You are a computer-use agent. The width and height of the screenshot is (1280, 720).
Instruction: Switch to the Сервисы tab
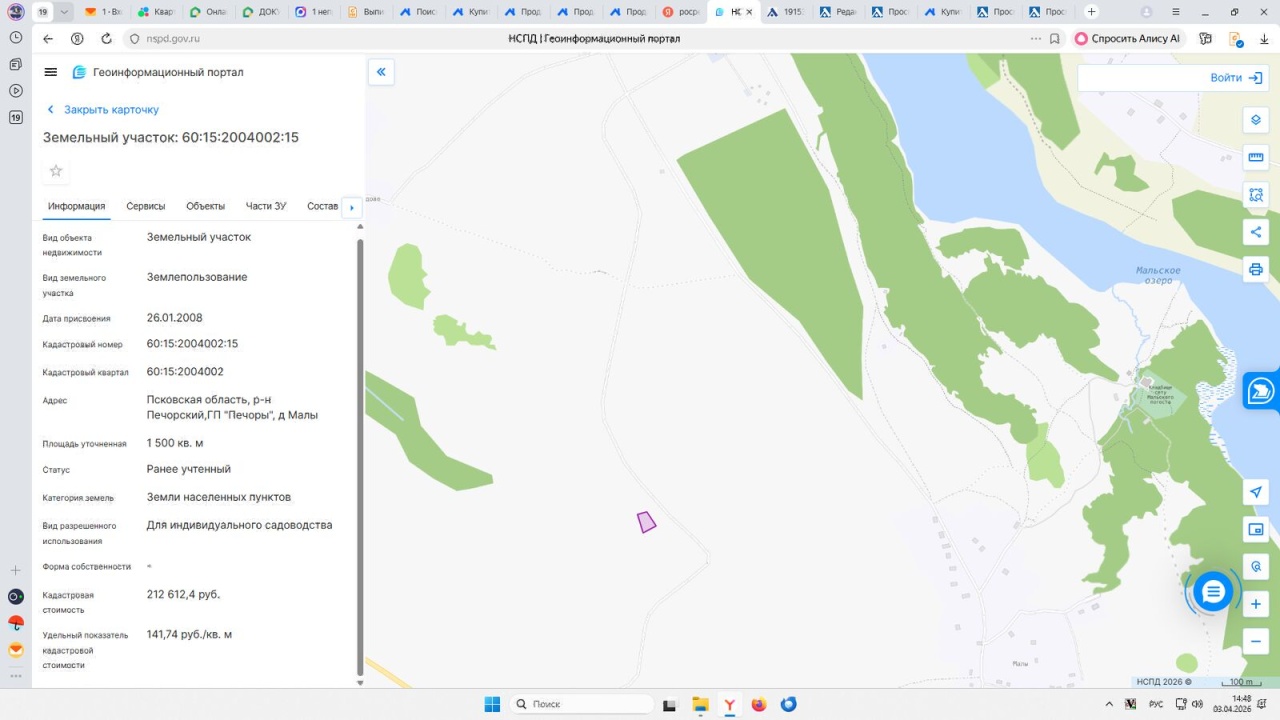(145, 206)
